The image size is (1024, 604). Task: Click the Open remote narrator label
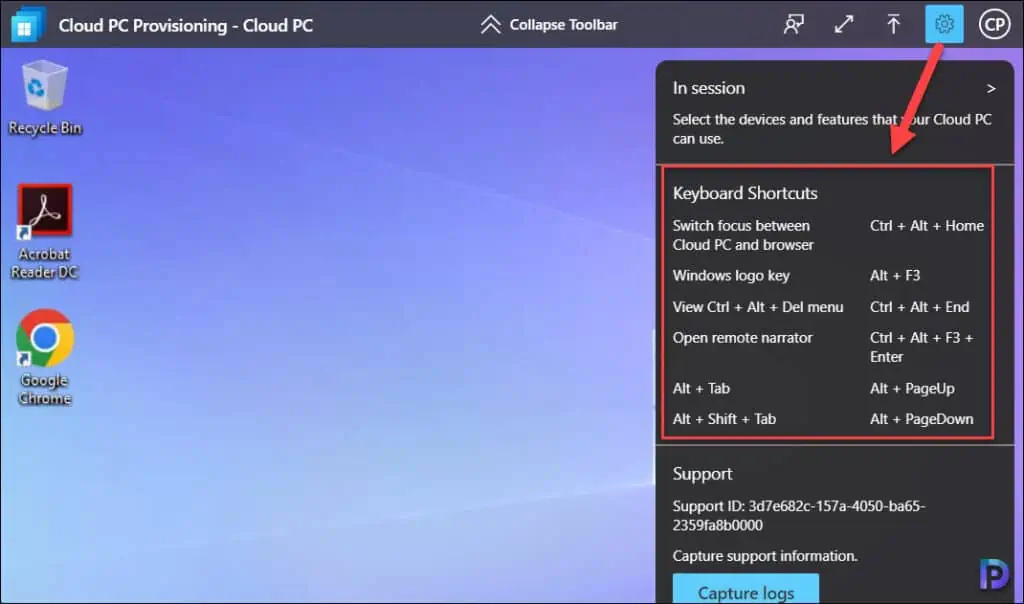[x=743, y=338]
